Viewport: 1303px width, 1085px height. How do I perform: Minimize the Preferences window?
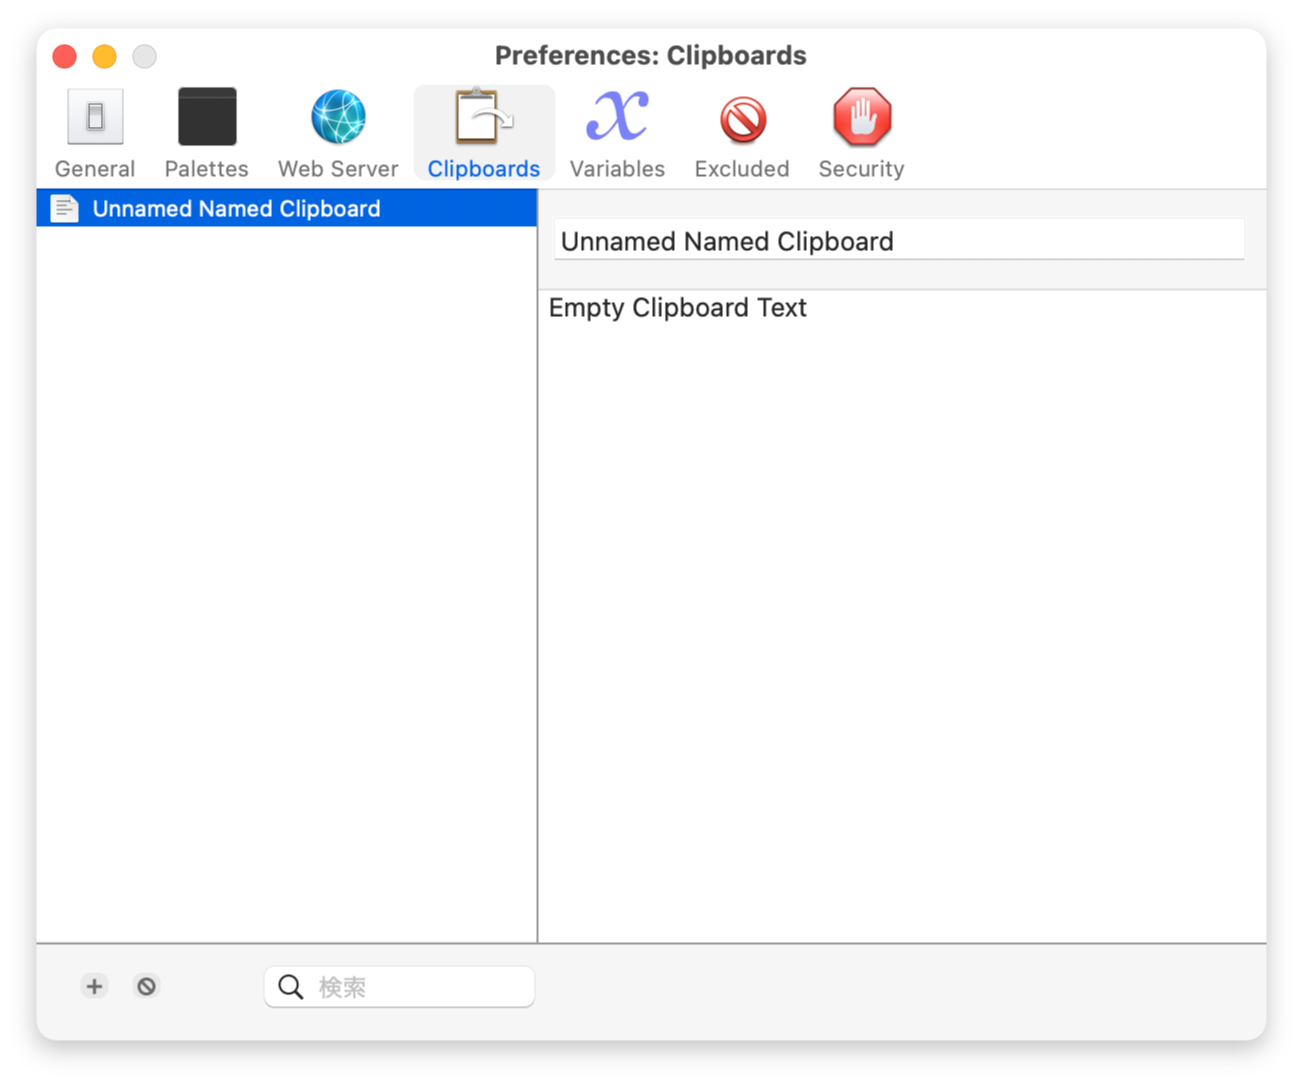point(105,56)
